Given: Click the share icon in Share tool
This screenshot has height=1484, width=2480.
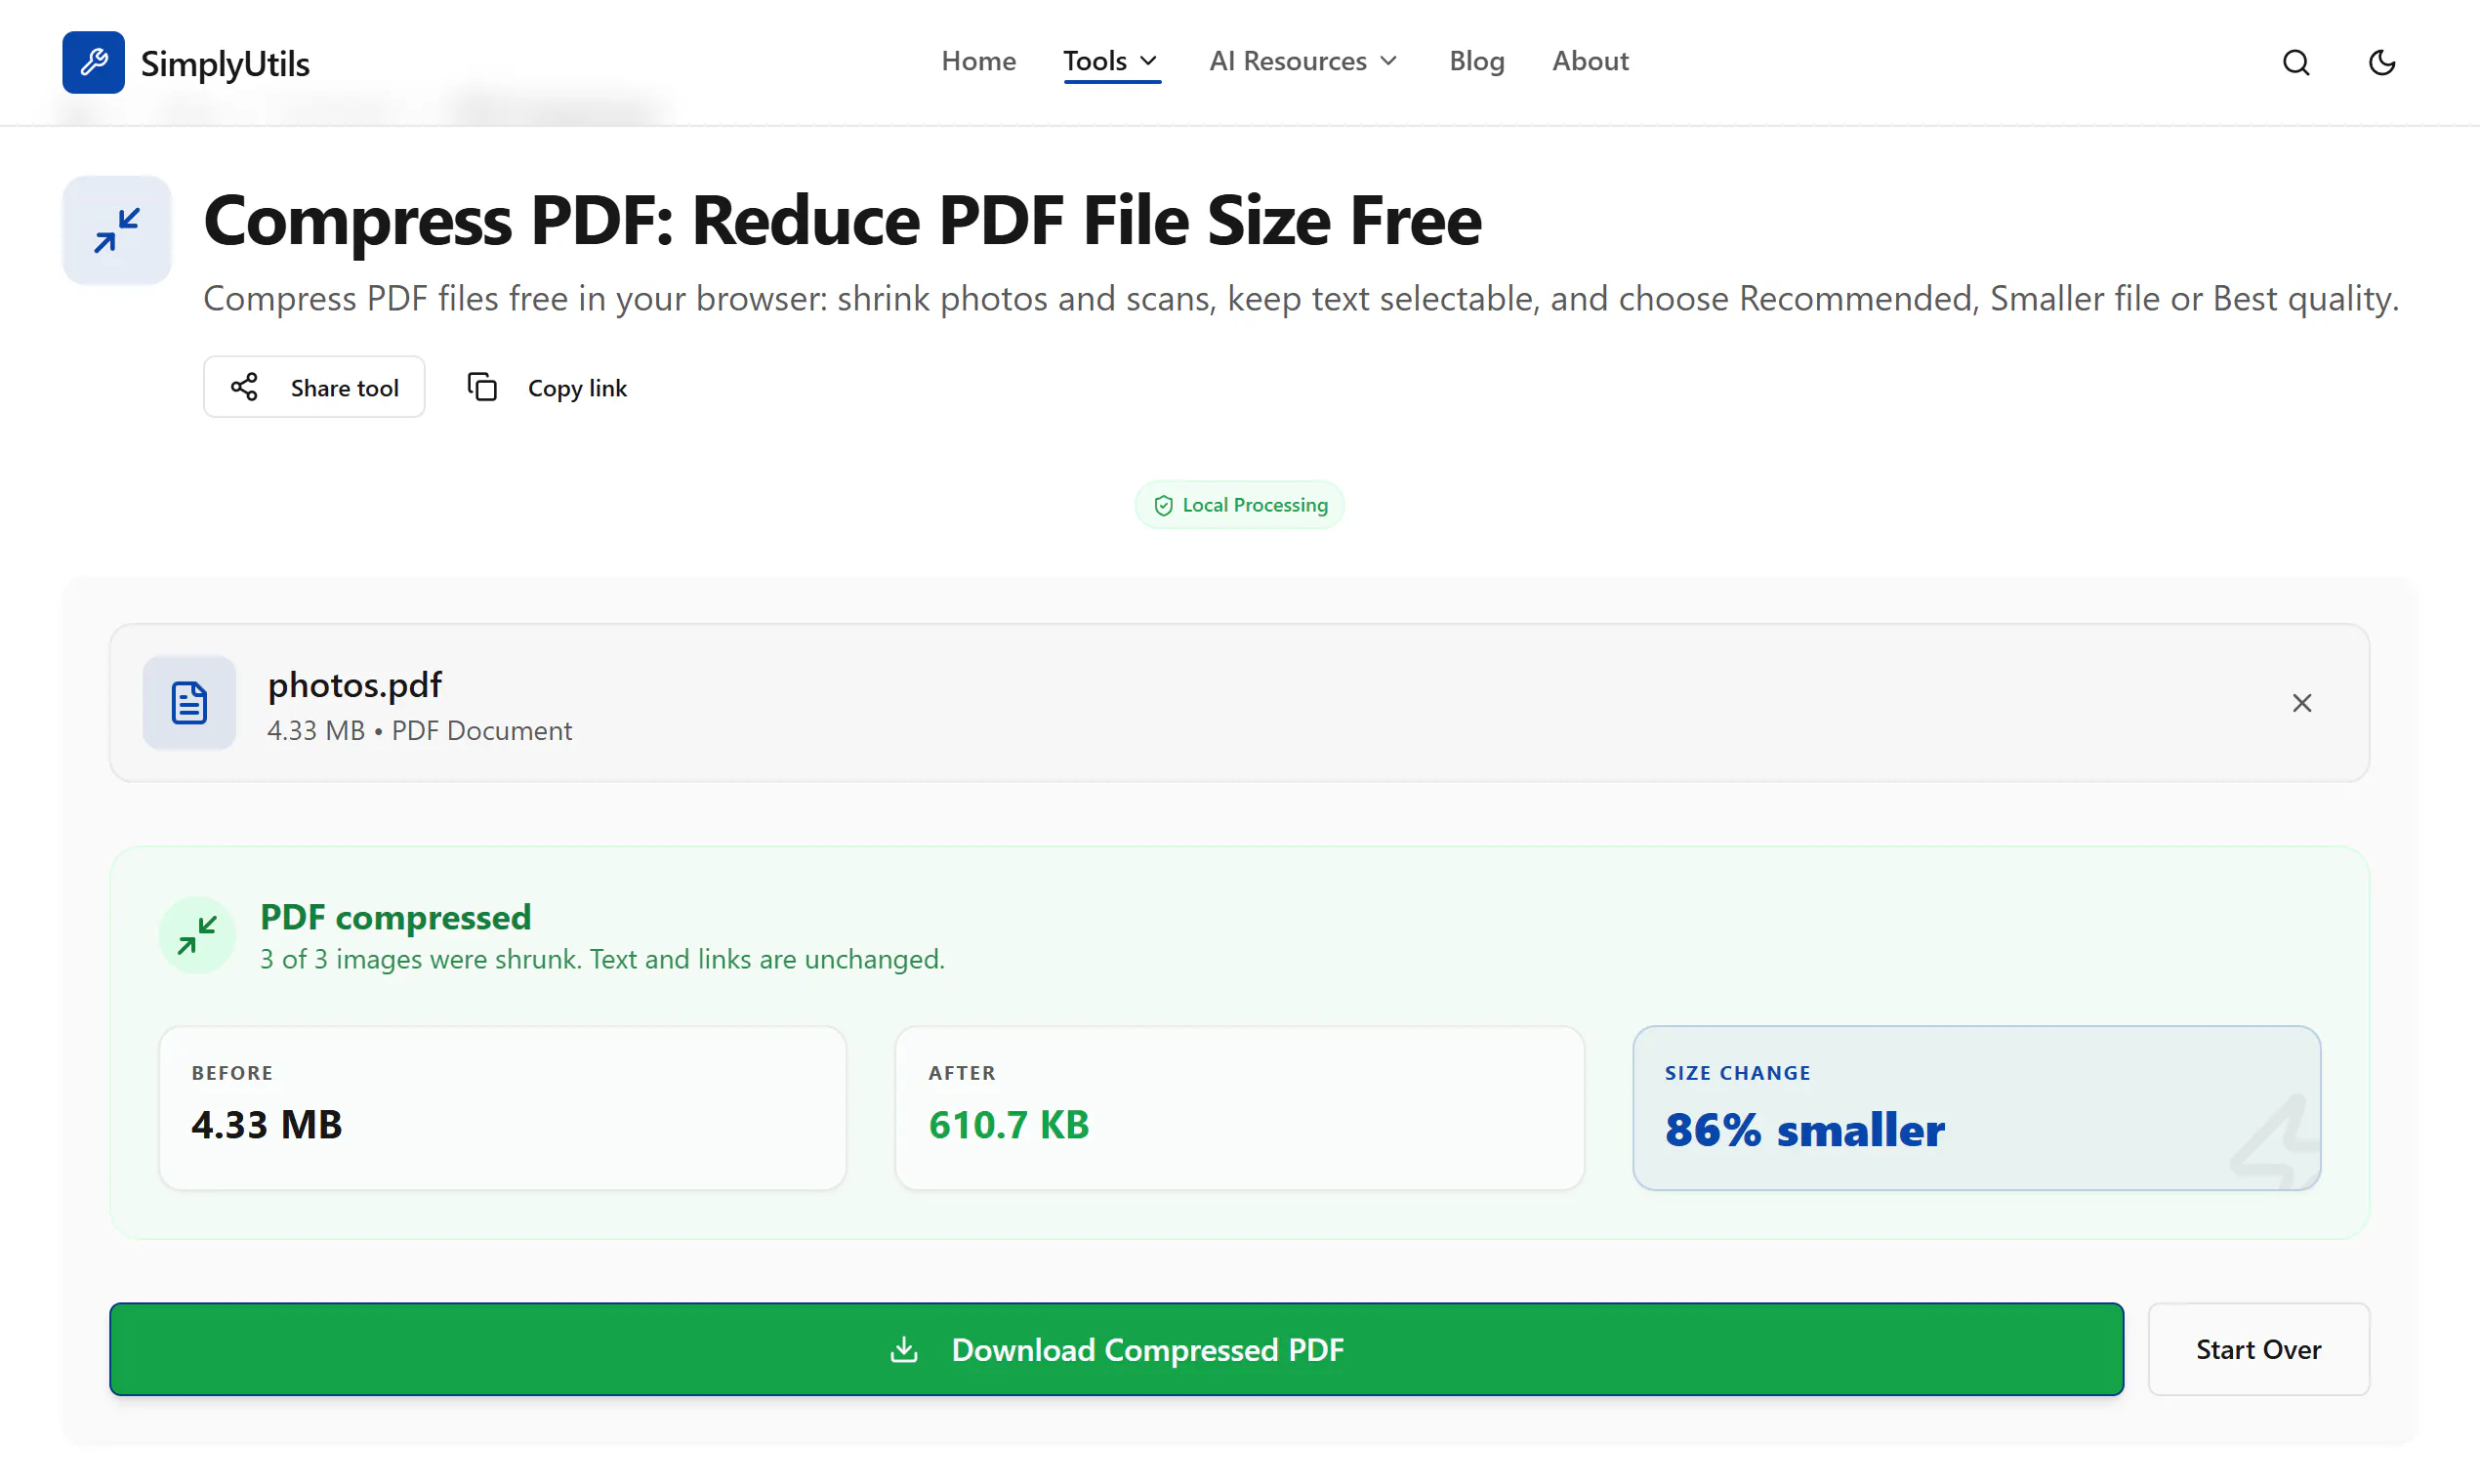Looking at the screenshot, I should click(x=244, y=387).
